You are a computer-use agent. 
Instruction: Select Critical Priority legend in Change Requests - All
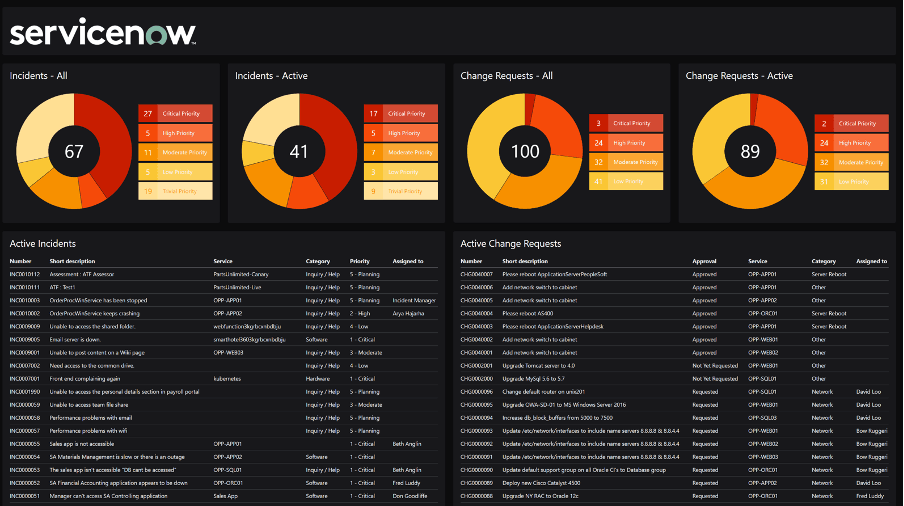click(626, 123)
